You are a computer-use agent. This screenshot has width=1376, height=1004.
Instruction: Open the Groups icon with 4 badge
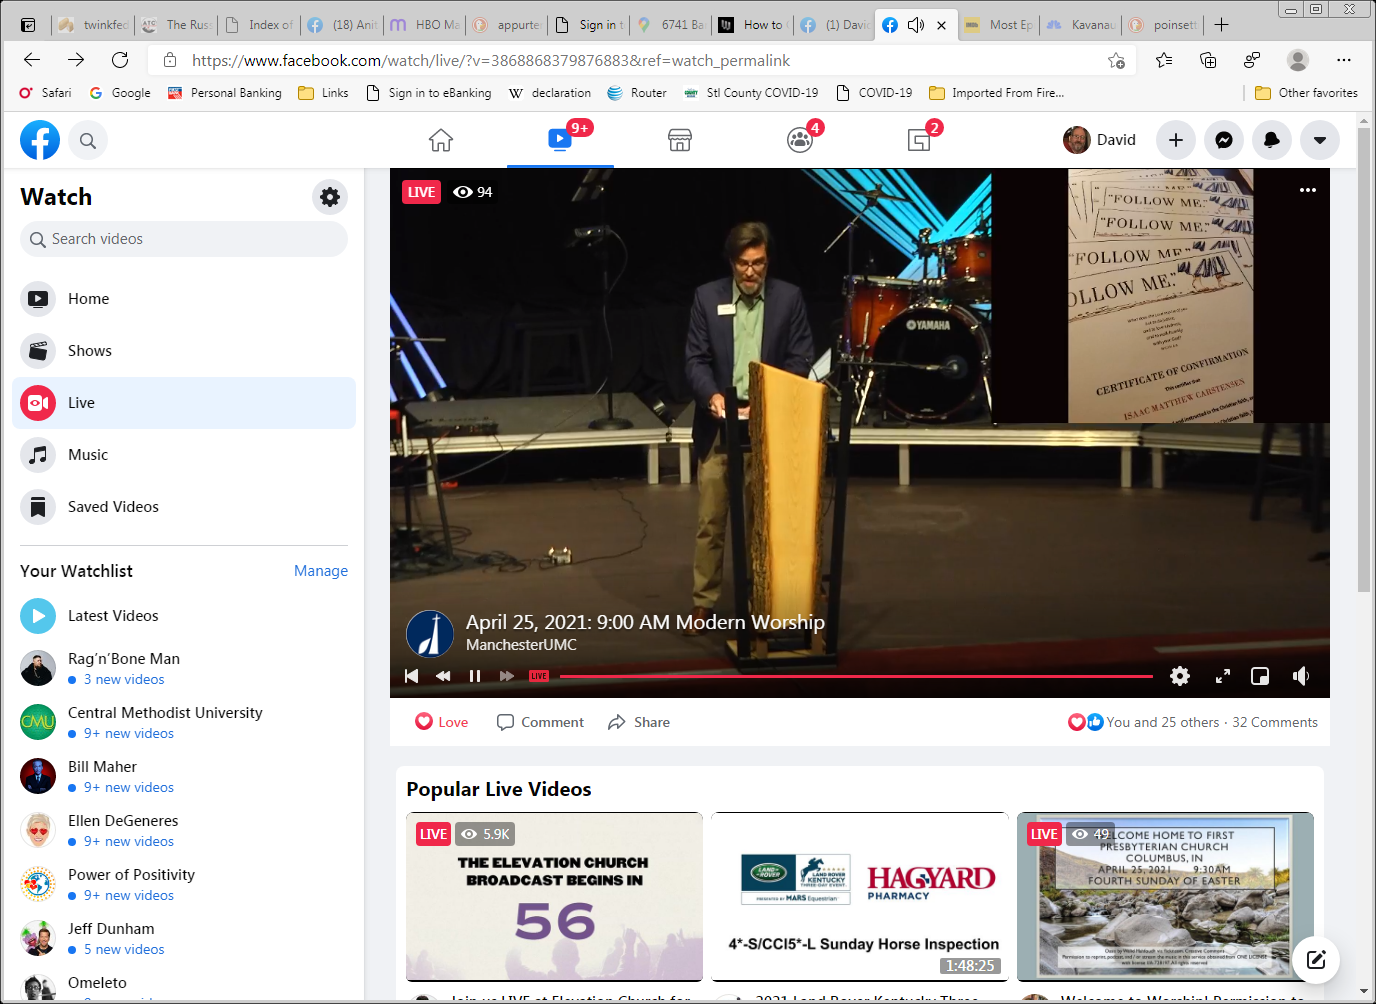[x=800, y=140]
